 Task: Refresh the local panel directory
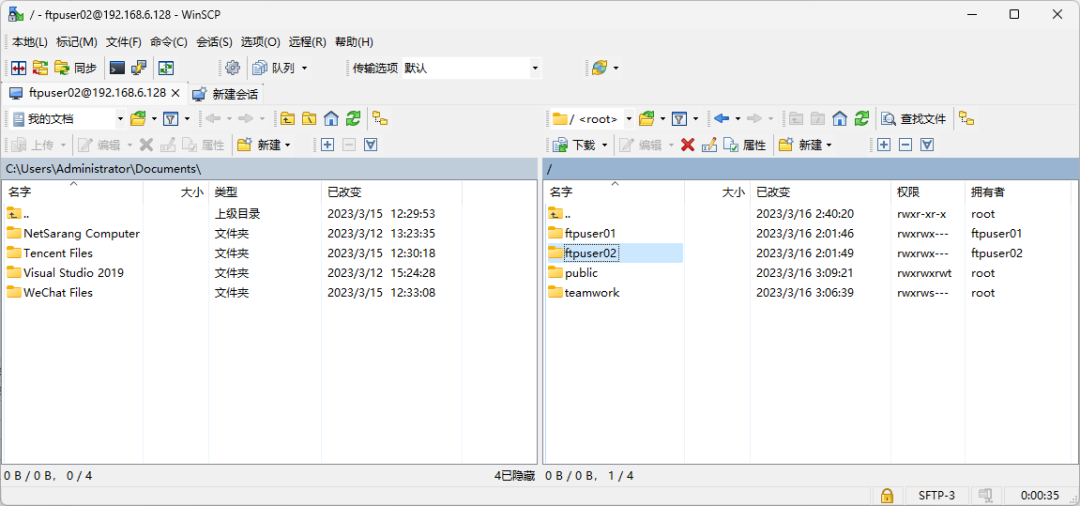353,119
